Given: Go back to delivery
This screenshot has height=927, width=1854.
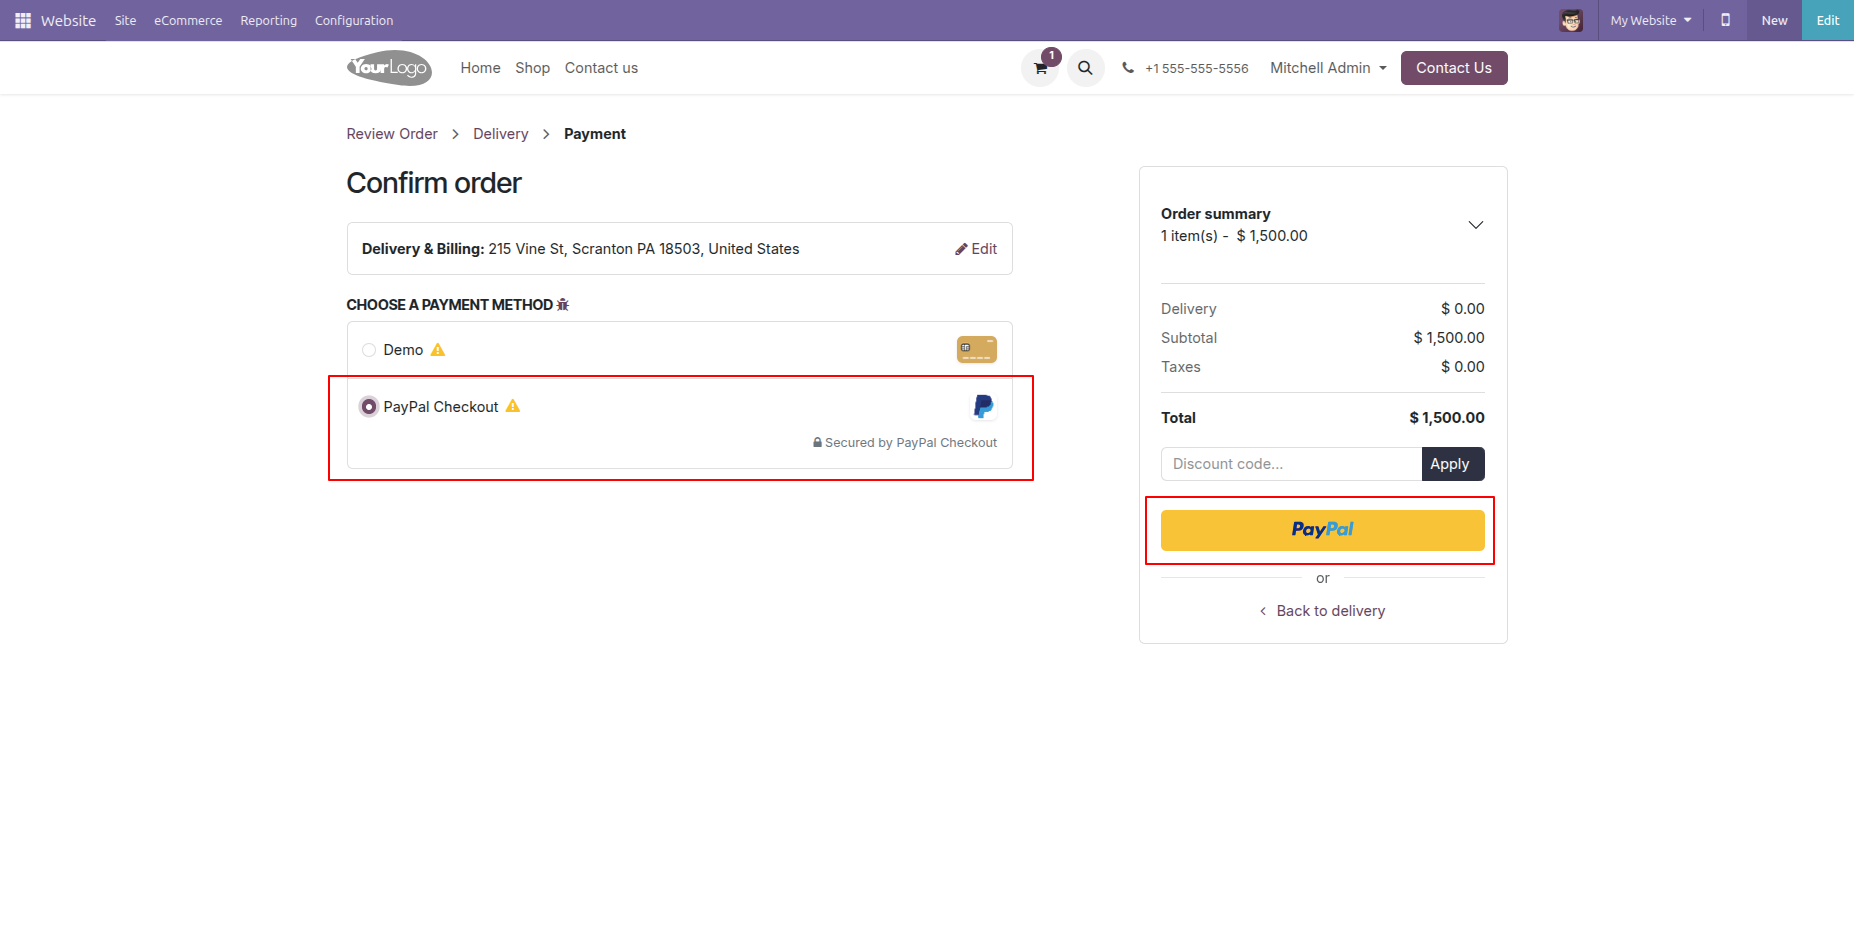Looking at the screenshot, I should point(1322,611).
